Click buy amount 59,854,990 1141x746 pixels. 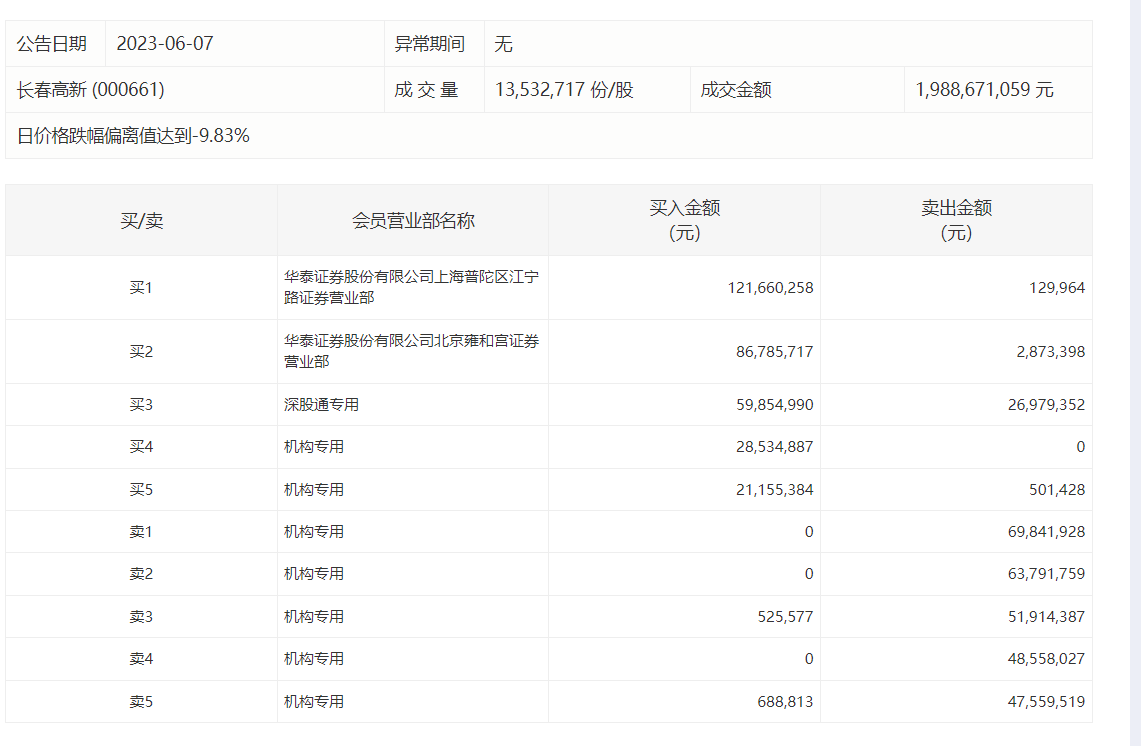coord(774,405)
